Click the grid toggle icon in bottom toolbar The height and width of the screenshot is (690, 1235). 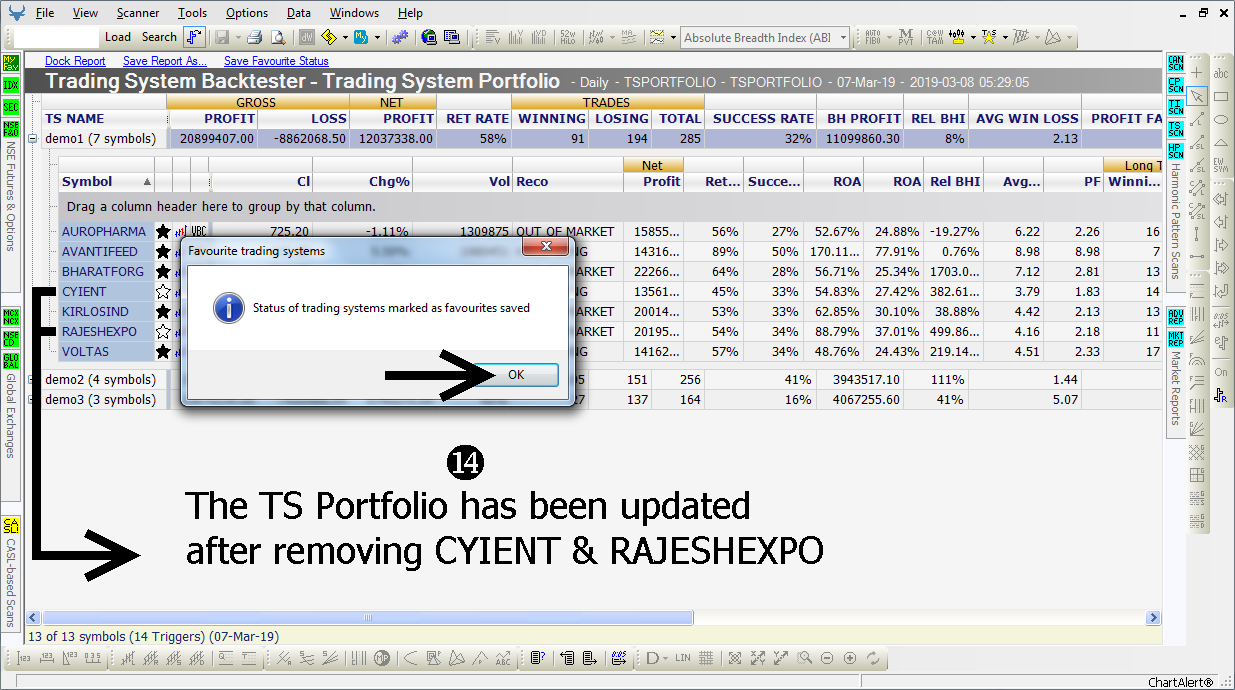point(706,658)
